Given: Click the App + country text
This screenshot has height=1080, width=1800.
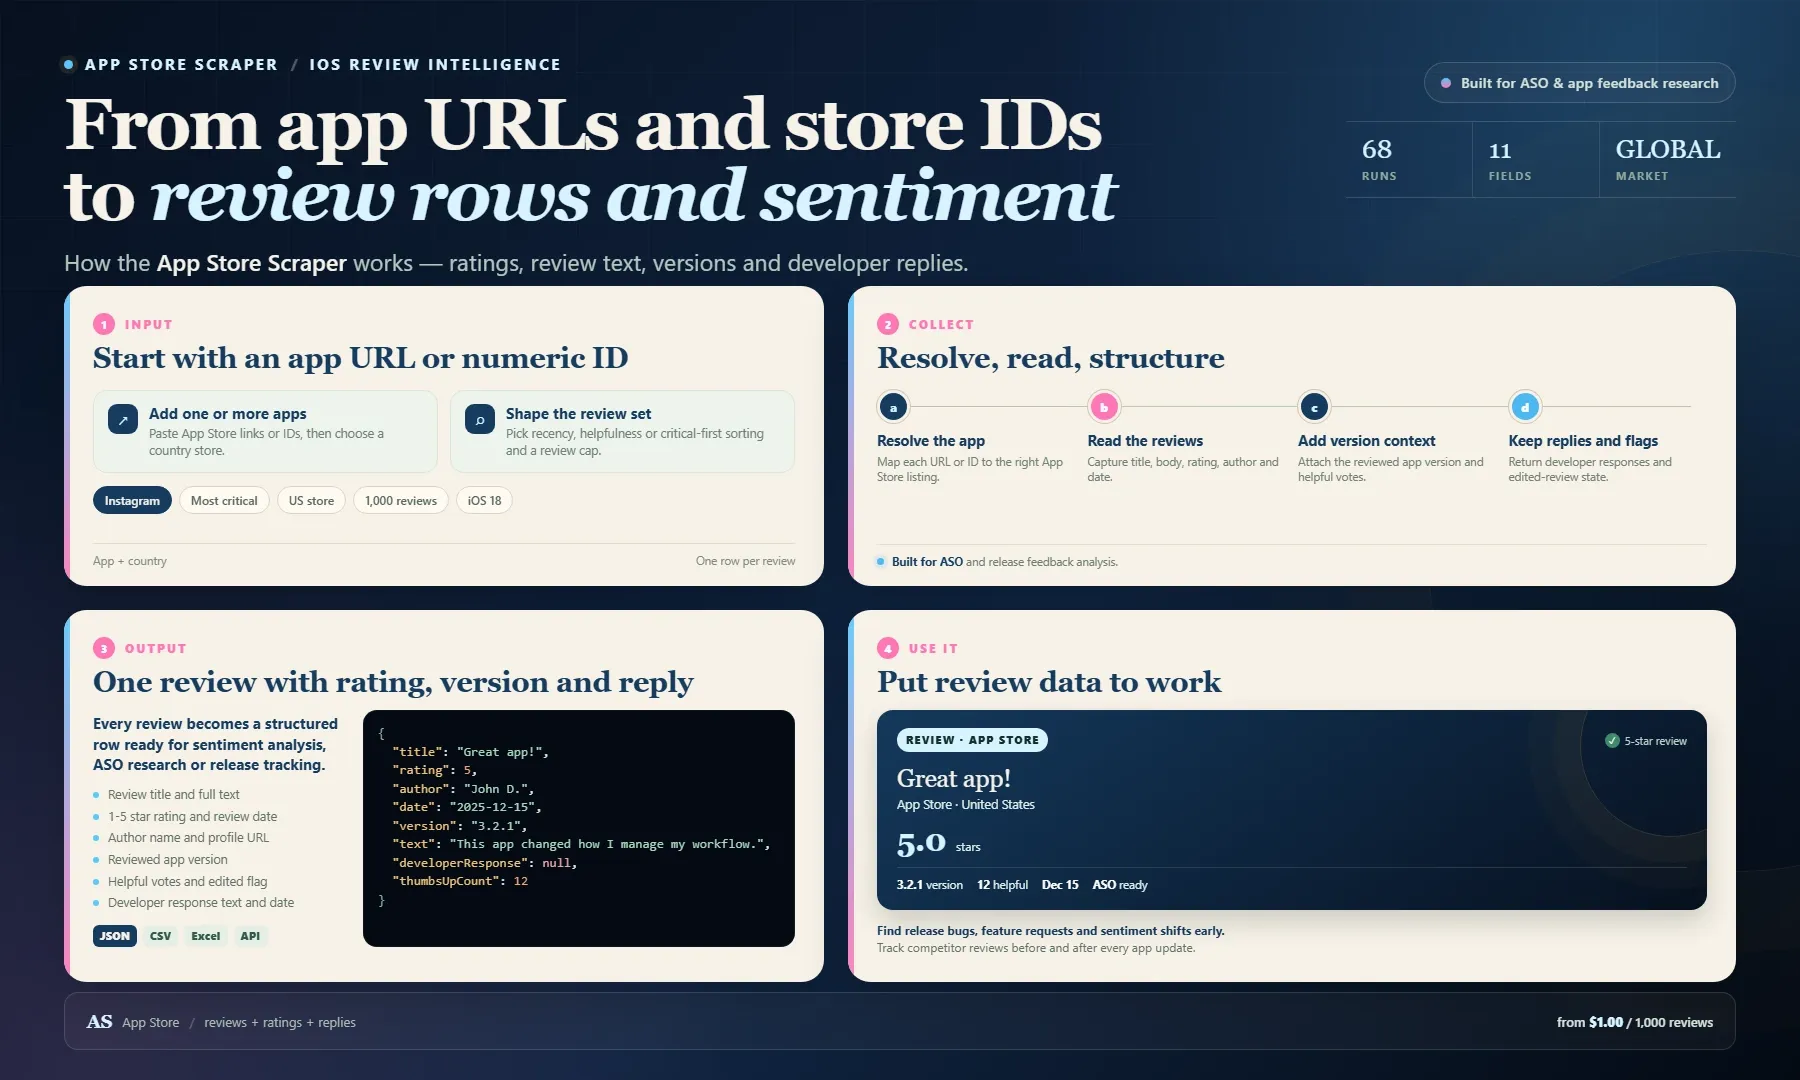Looking at the screenshot, I should tap(130, 561).
